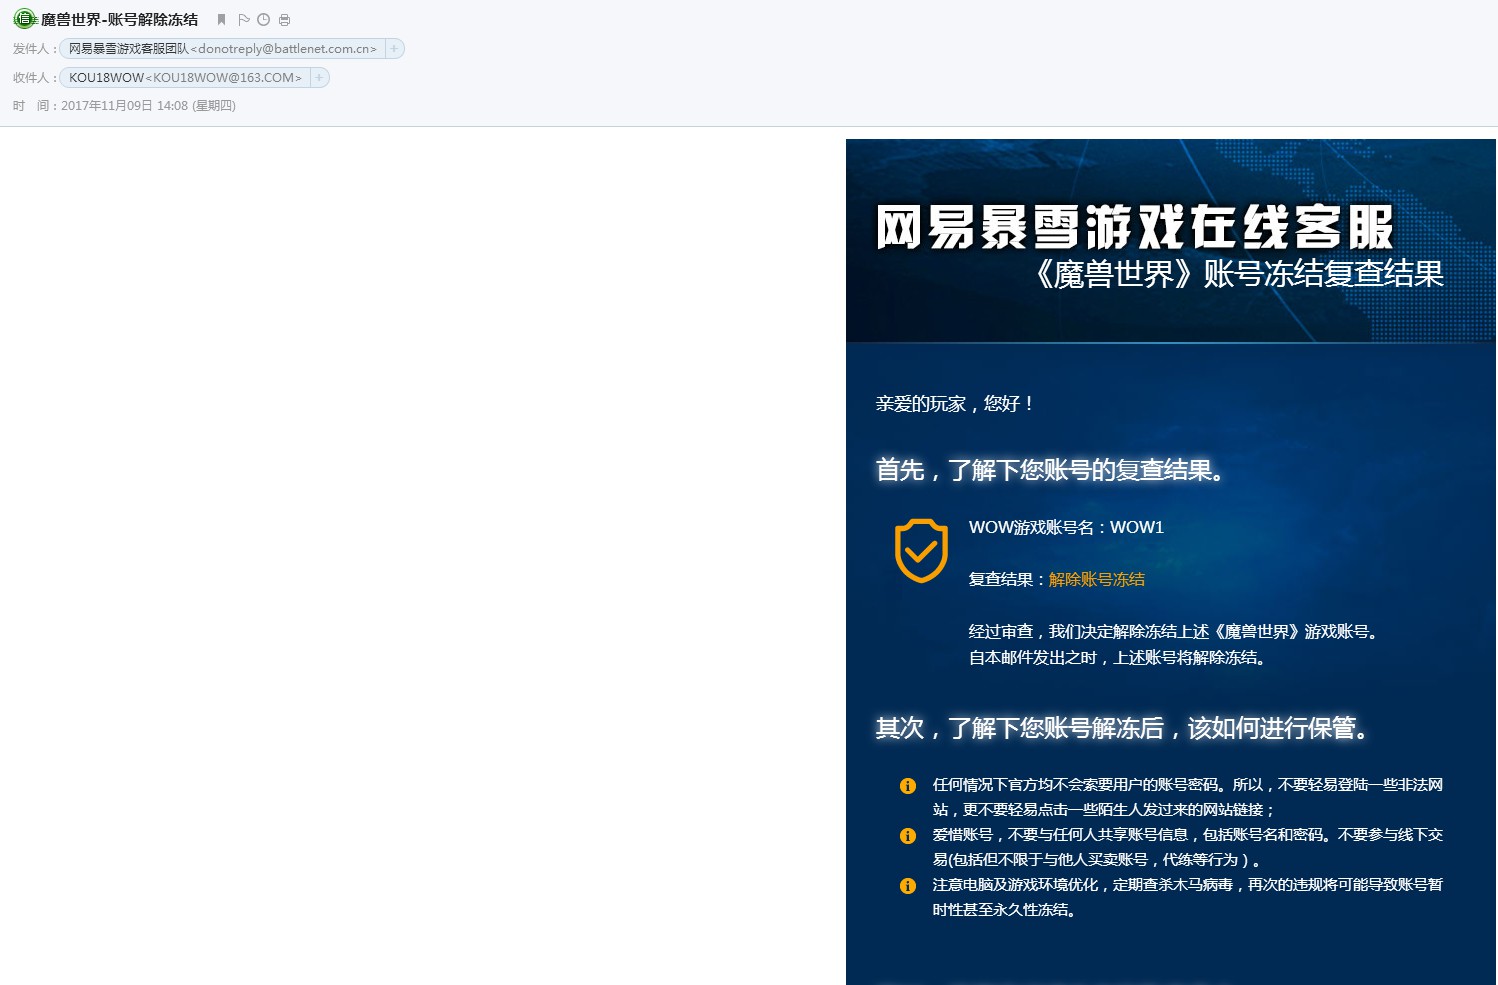
Task: Click the orange shield checkmark icon
Action: (x=920, y=550)
